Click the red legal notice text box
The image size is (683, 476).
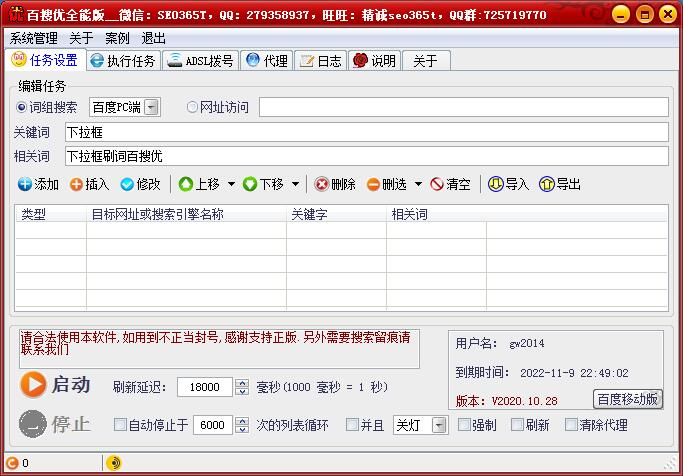click(x=219, y=348)
